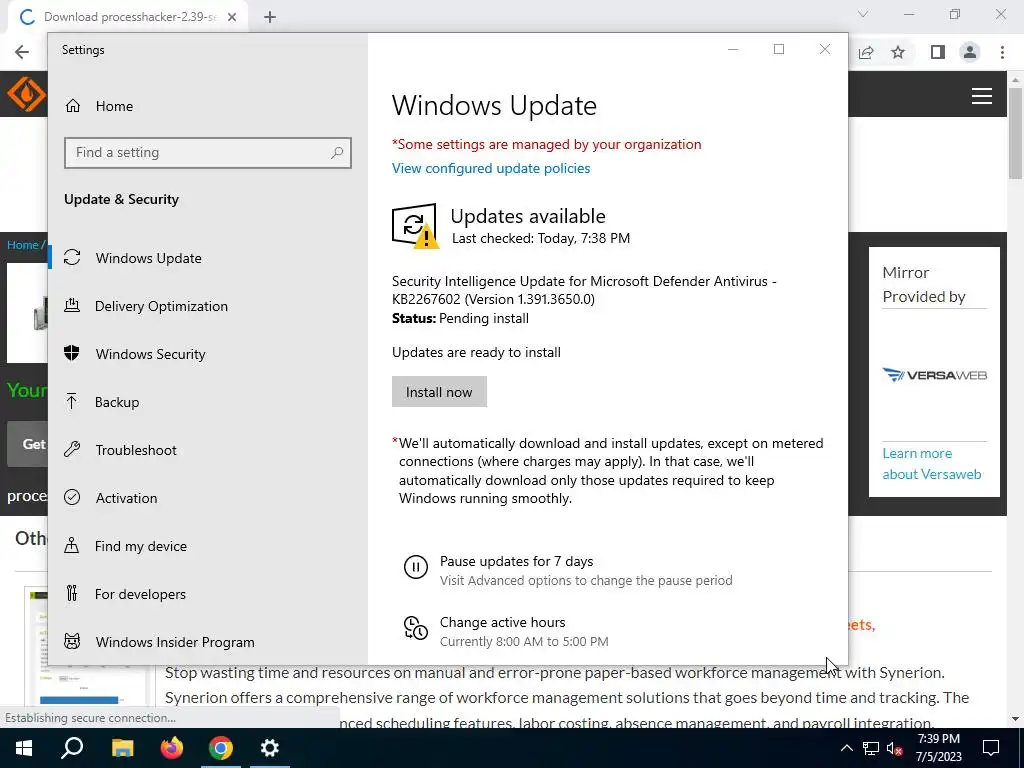Switch to Download processhacker Chrome tab
1024x768 pixels.
click(x=129, y=17)
